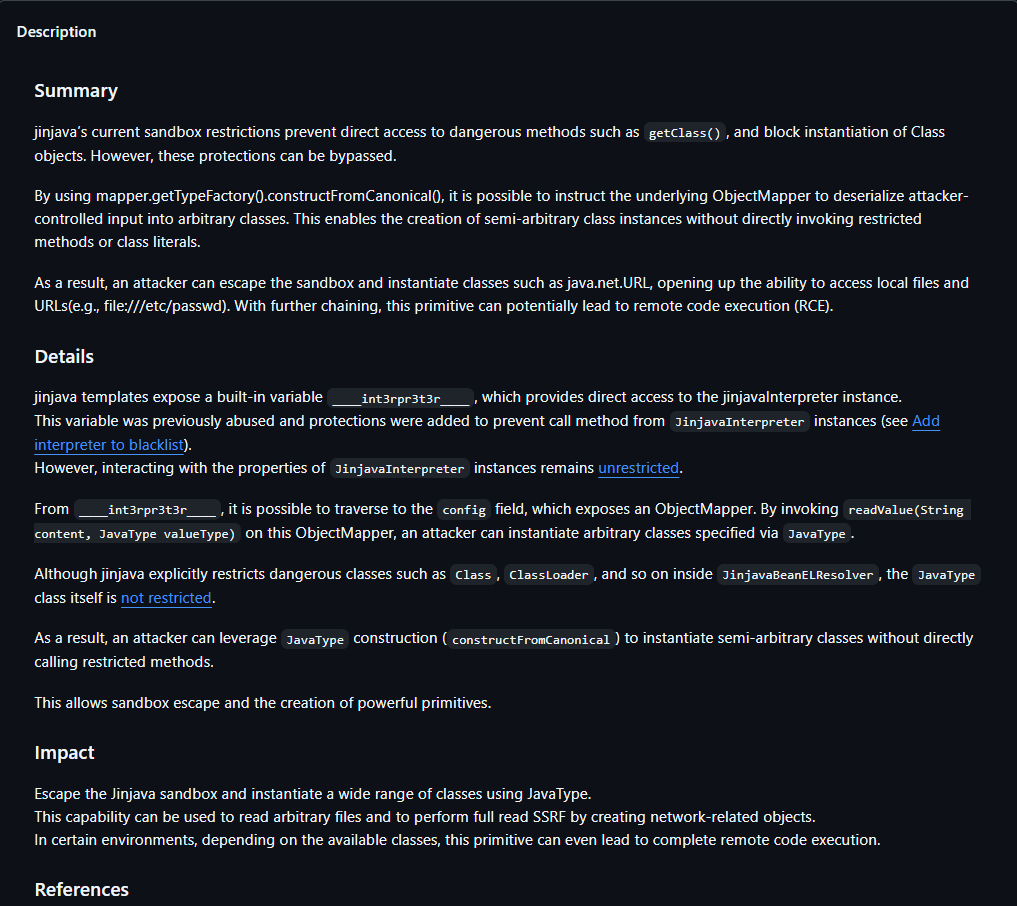This screenshot has height=906, width=1017.
Task: Click the int3rpr3t3r code after "built-in variable"
Action: pos(400,398)
